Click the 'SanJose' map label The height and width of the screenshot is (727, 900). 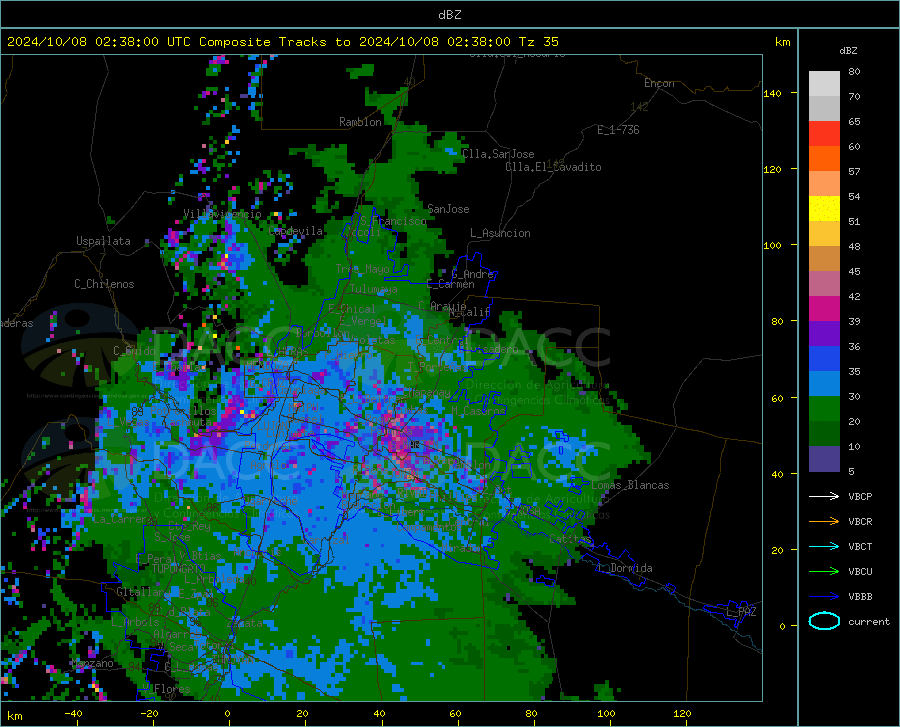[x=448, y=209]
